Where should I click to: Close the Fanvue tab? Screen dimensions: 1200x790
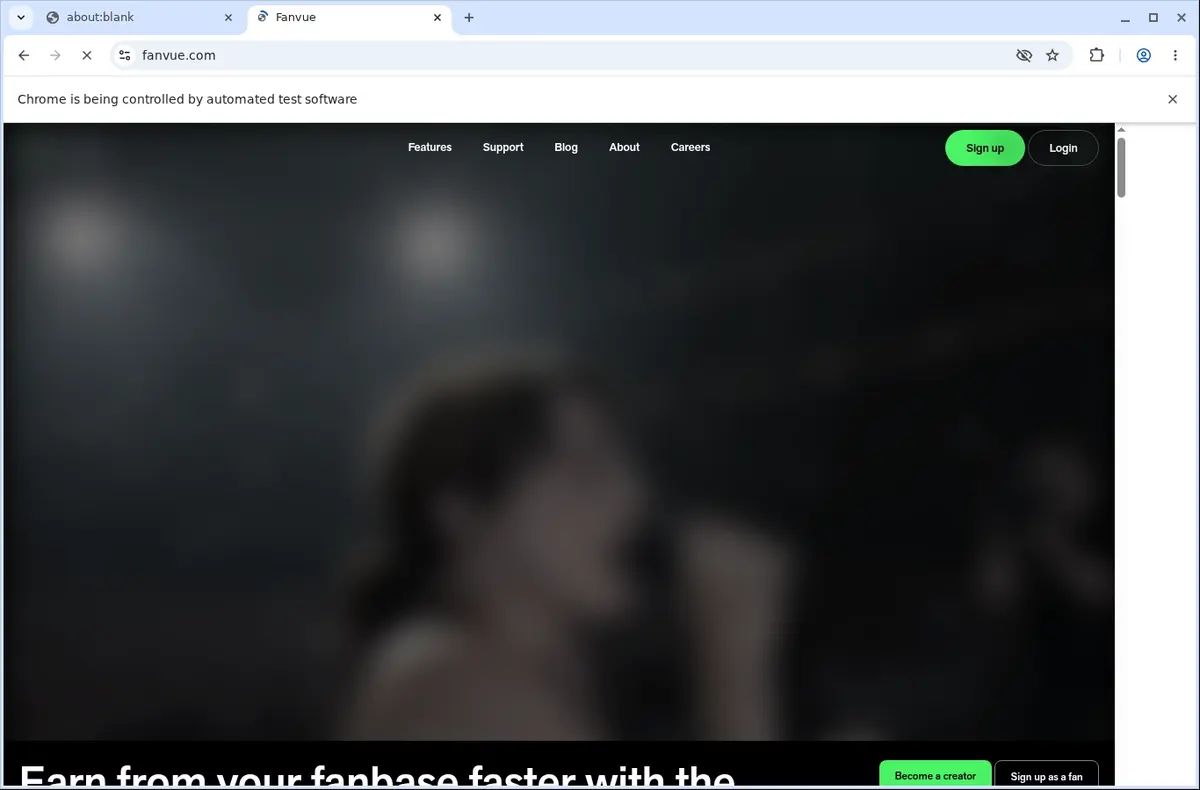point(438,17)
